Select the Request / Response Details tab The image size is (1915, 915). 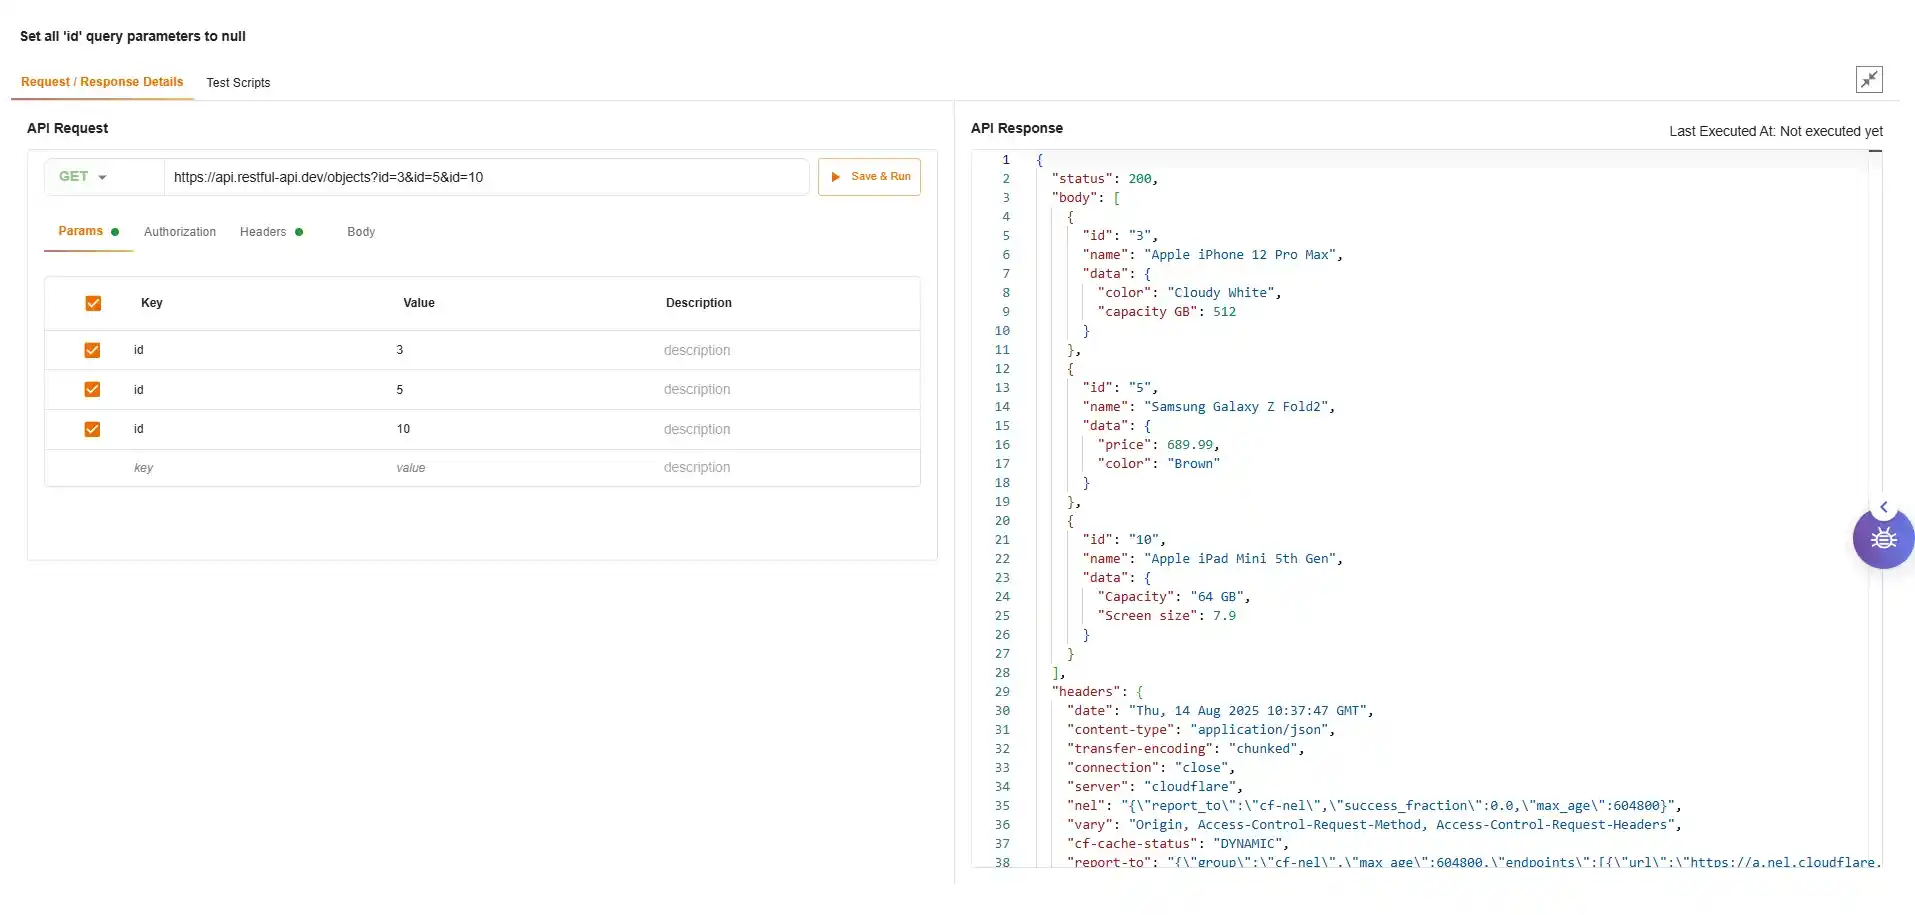tap(102, 82)
